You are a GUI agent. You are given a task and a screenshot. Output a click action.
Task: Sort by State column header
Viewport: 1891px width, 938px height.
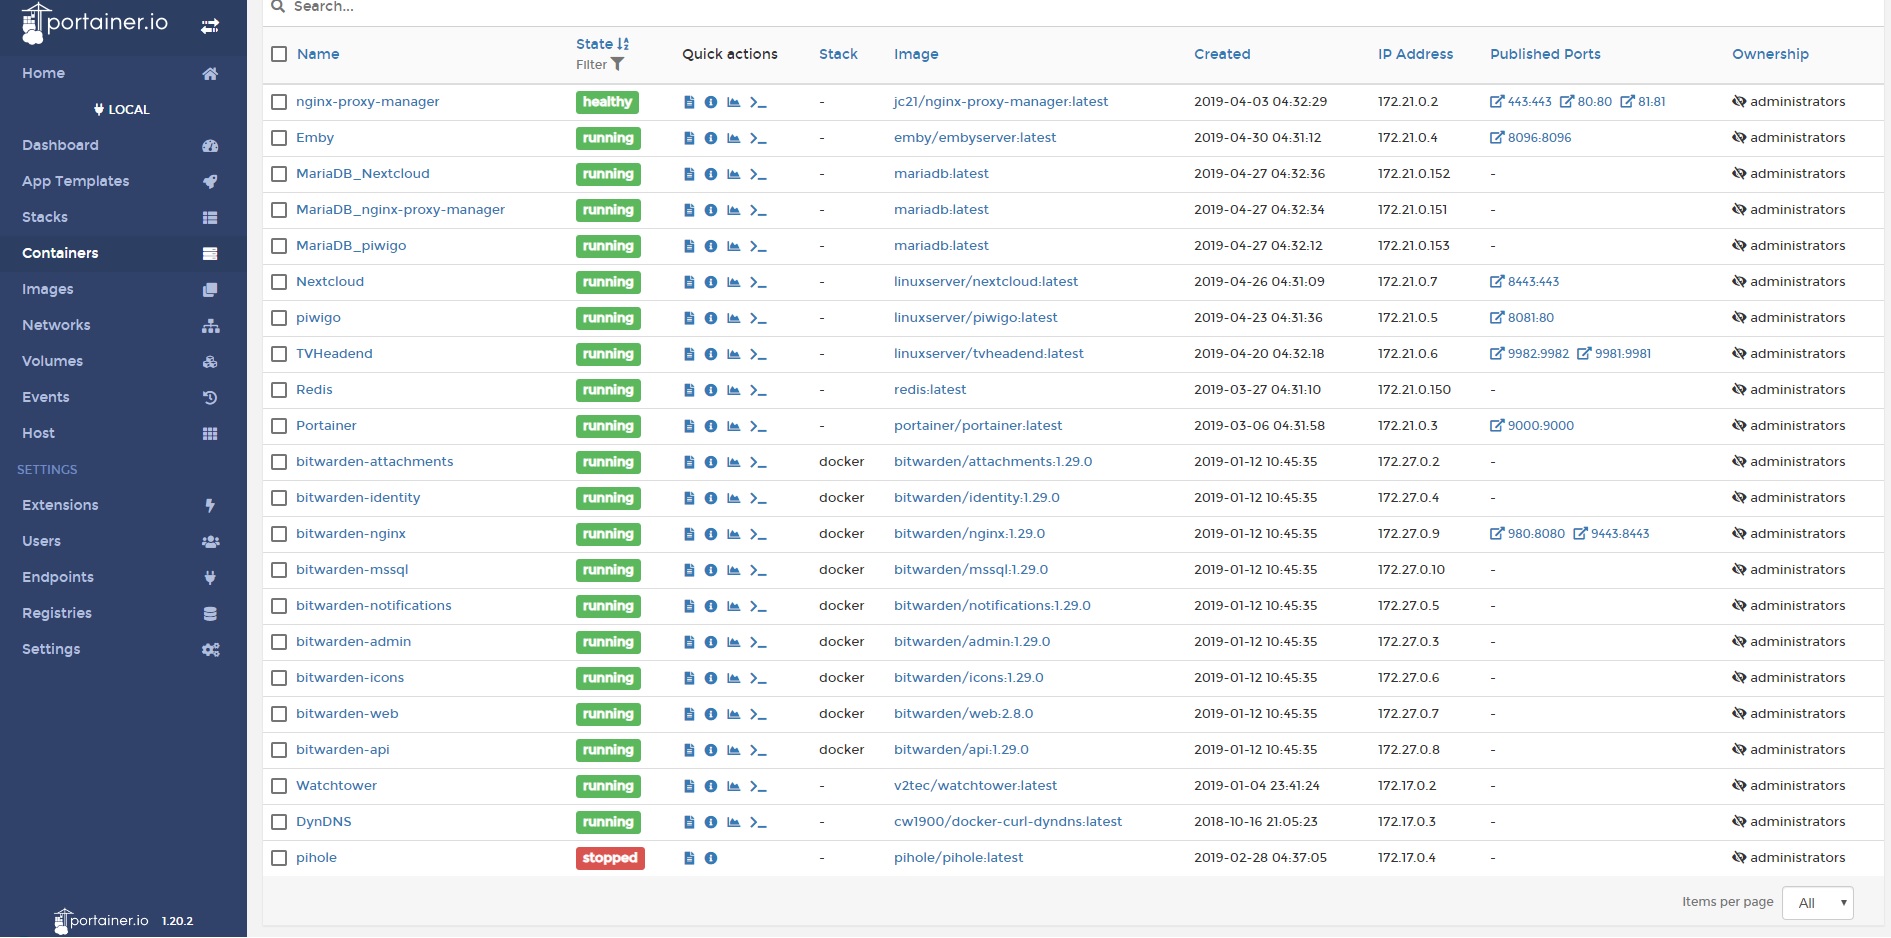[x=602, y=44]
